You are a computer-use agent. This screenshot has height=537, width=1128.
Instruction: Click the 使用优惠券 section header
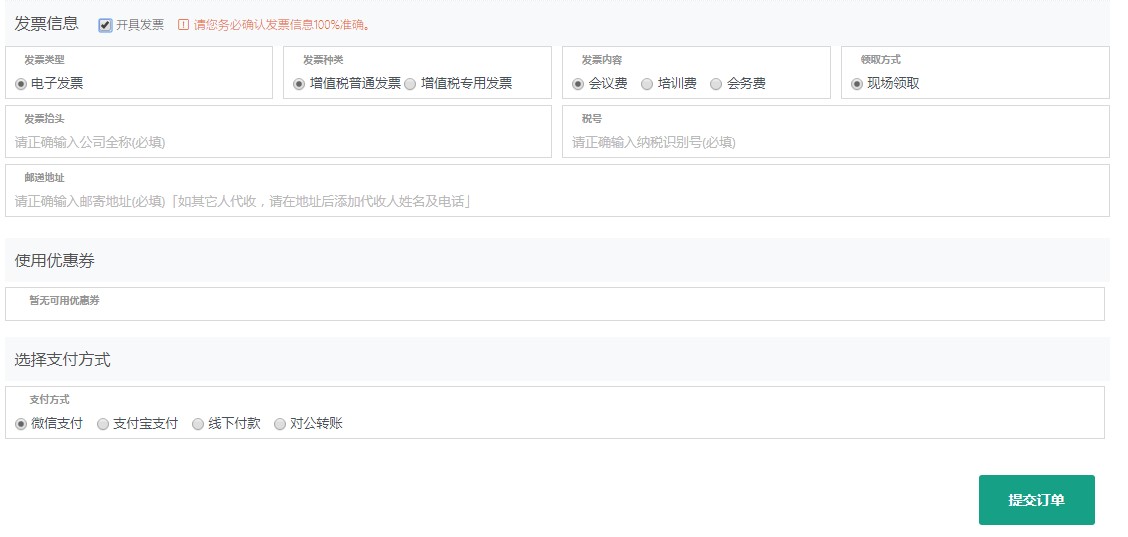coord(55,260)
